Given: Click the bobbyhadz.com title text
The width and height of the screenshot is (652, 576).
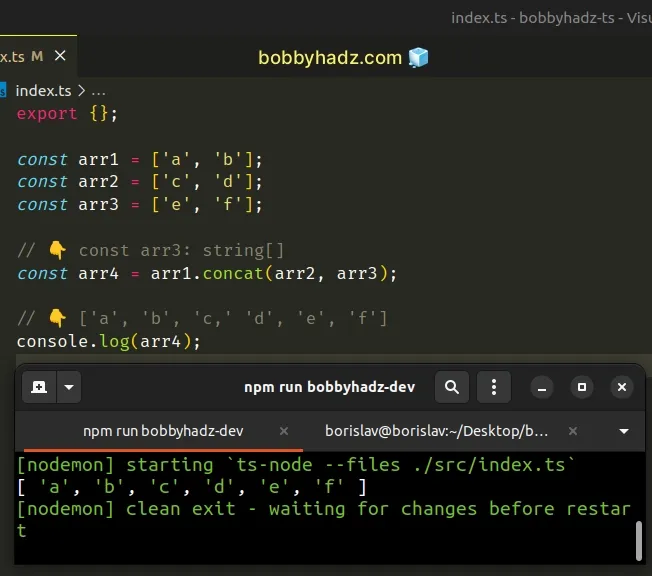Looking at the screenshot, I should click(x=330, y=58).
